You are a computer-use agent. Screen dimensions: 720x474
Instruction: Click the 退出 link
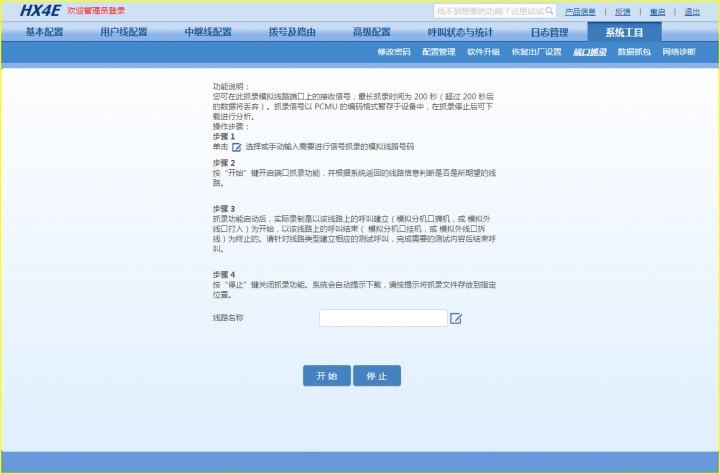coord(692,12)
